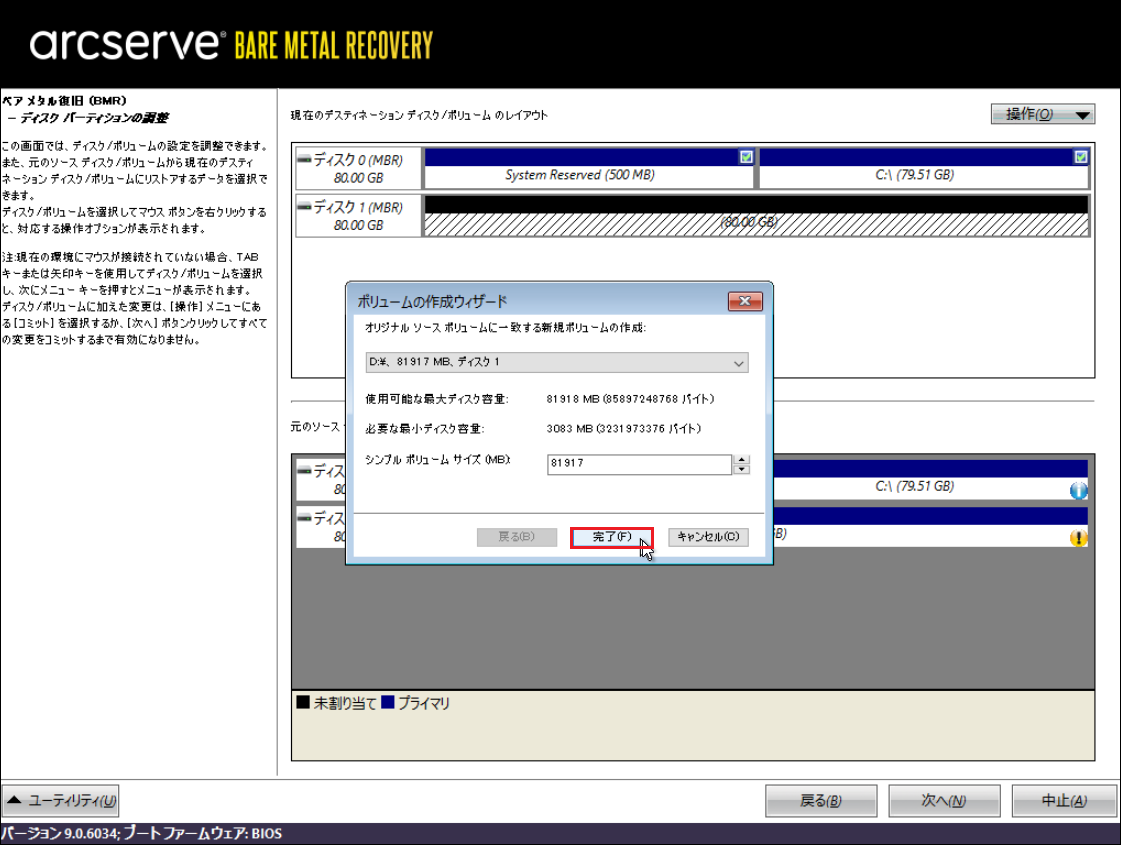Close the volume creation wizard dialog

745,301
